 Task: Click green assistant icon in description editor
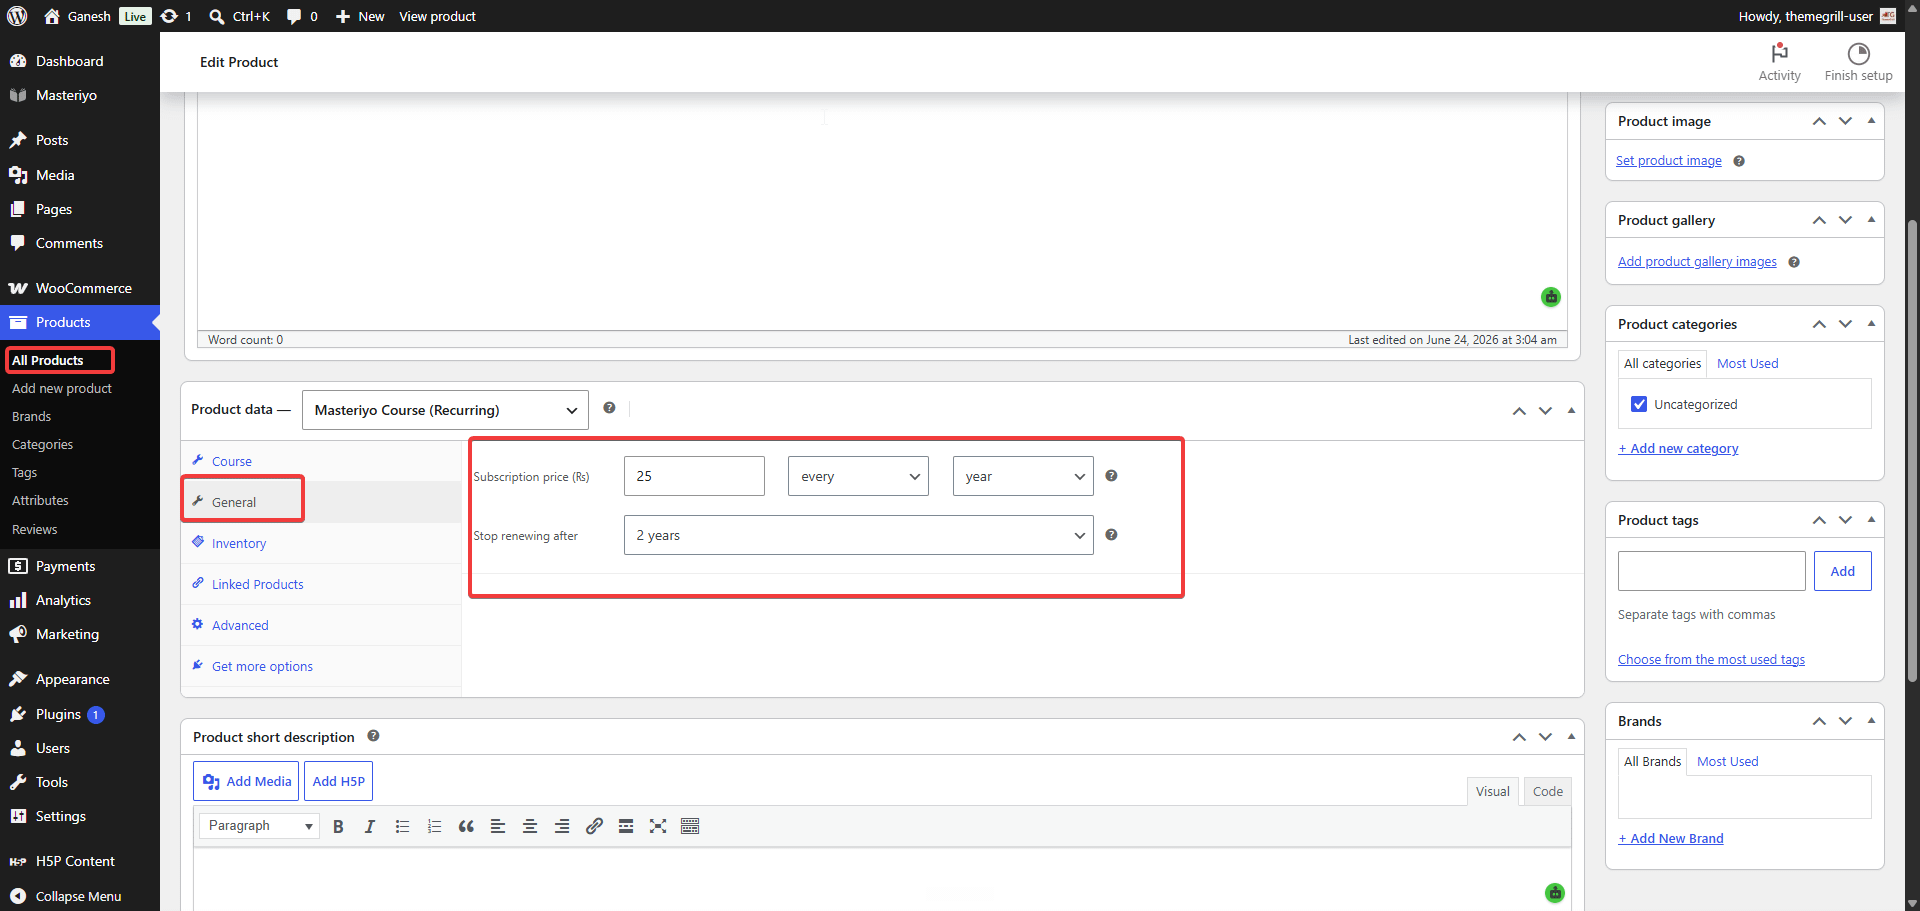click(x=1551, y=297)
